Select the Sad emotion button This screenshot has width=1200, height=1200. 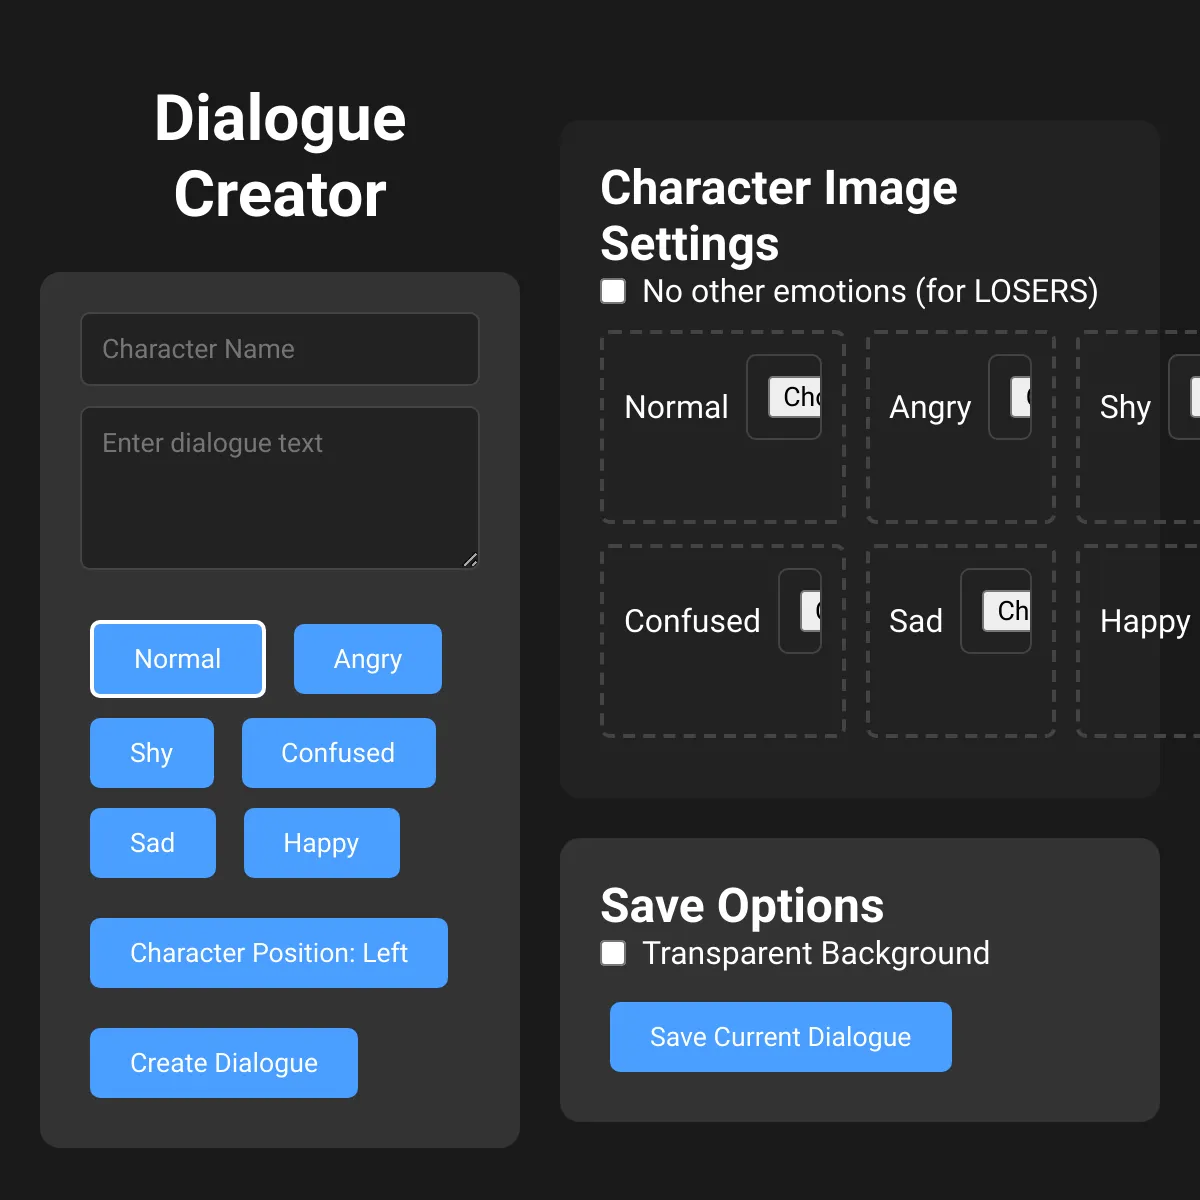click(x=152, y=843)
